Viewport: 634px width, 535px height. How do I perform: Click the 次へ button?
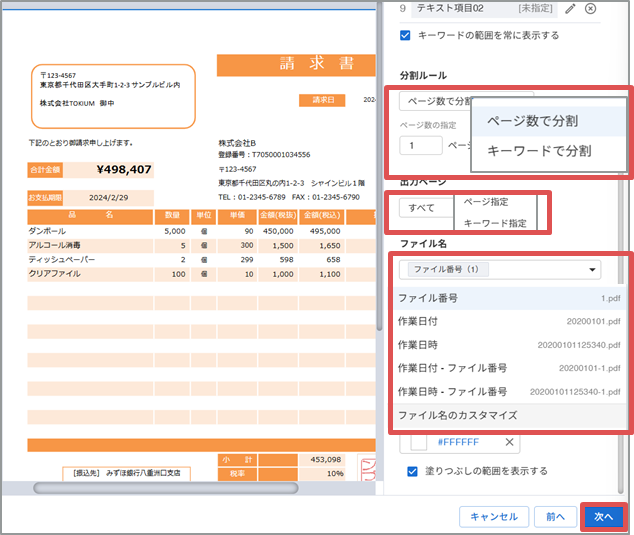603,516
